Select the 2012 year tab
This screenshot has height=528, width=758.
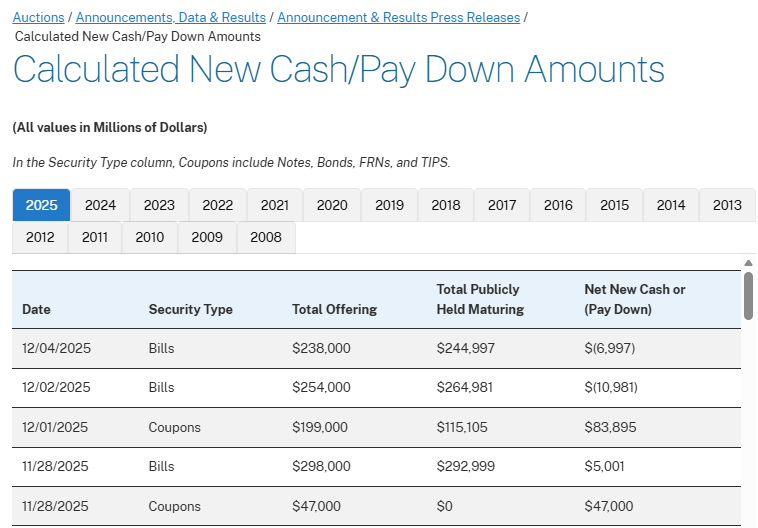40,237
